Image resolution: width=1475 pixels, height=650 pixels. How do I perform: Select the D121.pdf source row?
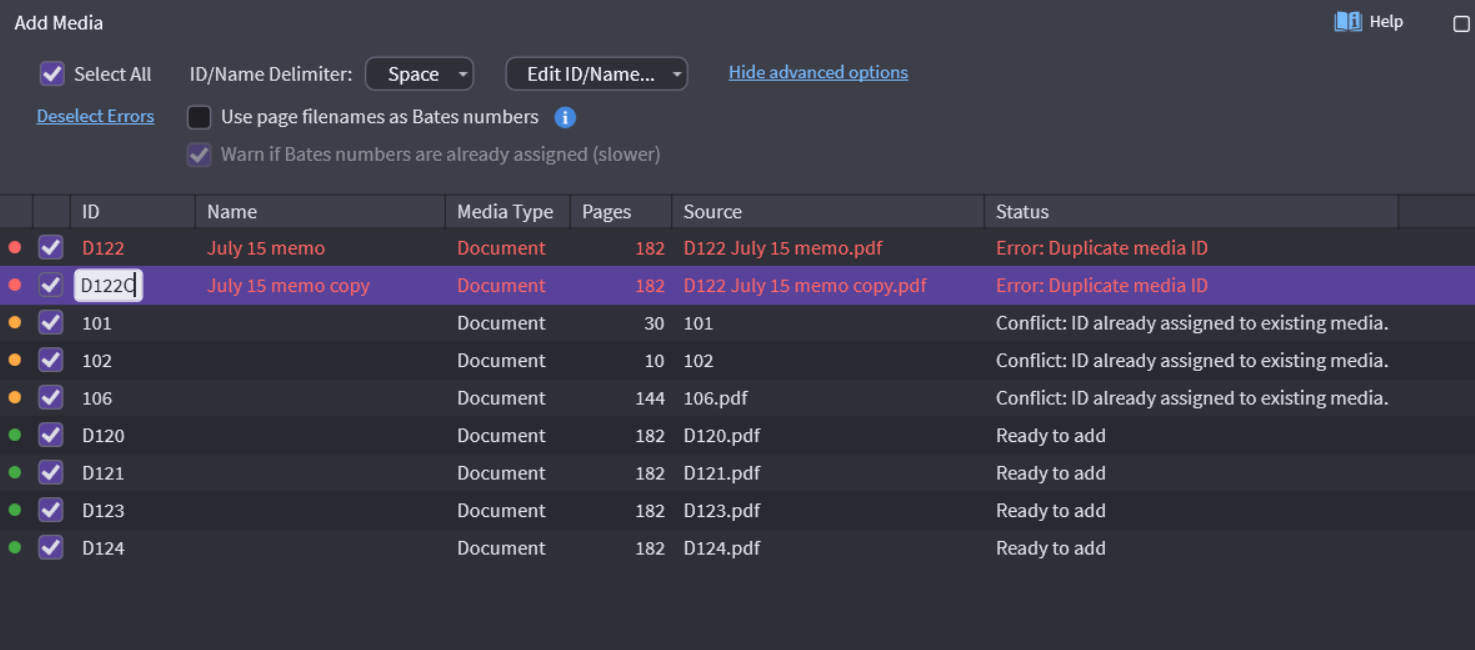click(721, 473)
